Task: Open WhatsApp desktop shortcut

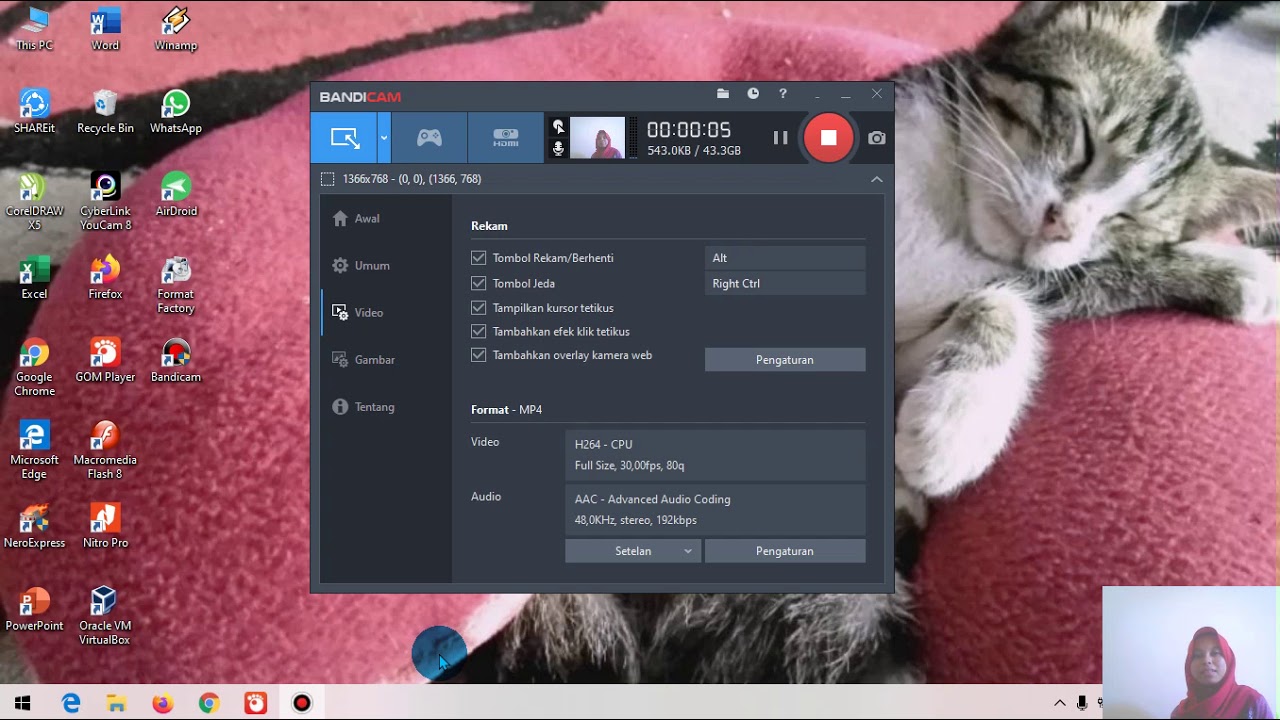Action: click(176, 112)
